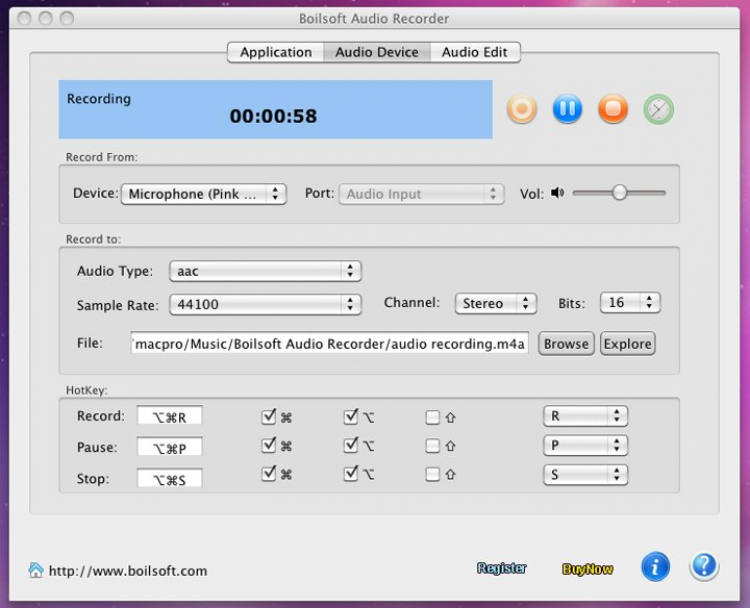The width and height of the screenshot is (750, 608).
Task: Uncheck Command modifier for Record hotkey
Action: pos(268,417)
